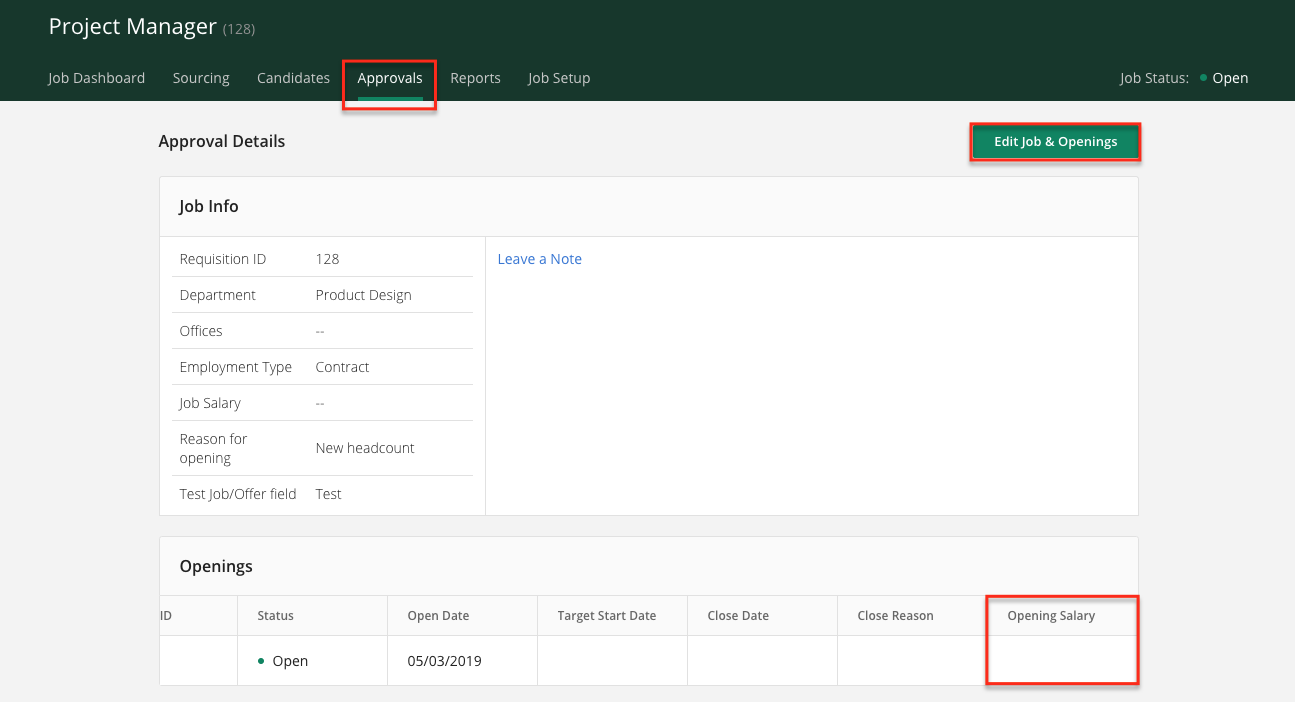Image resolution: width=1295 pixels, height=702 pixels.
Task: Open the Job Dashboard tab
Action: coord(96,78)
